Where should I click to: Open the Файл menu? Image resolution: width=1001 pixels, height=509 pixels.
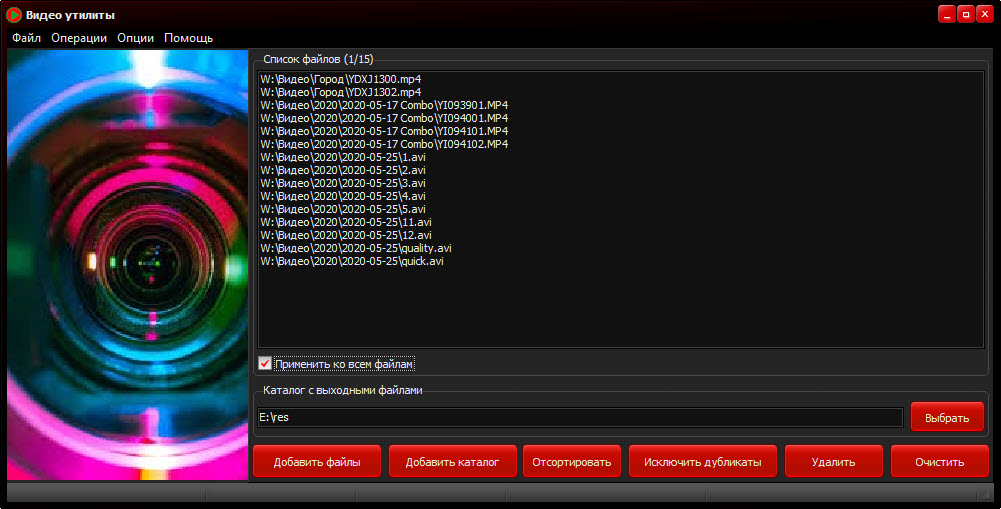[27, 38]
